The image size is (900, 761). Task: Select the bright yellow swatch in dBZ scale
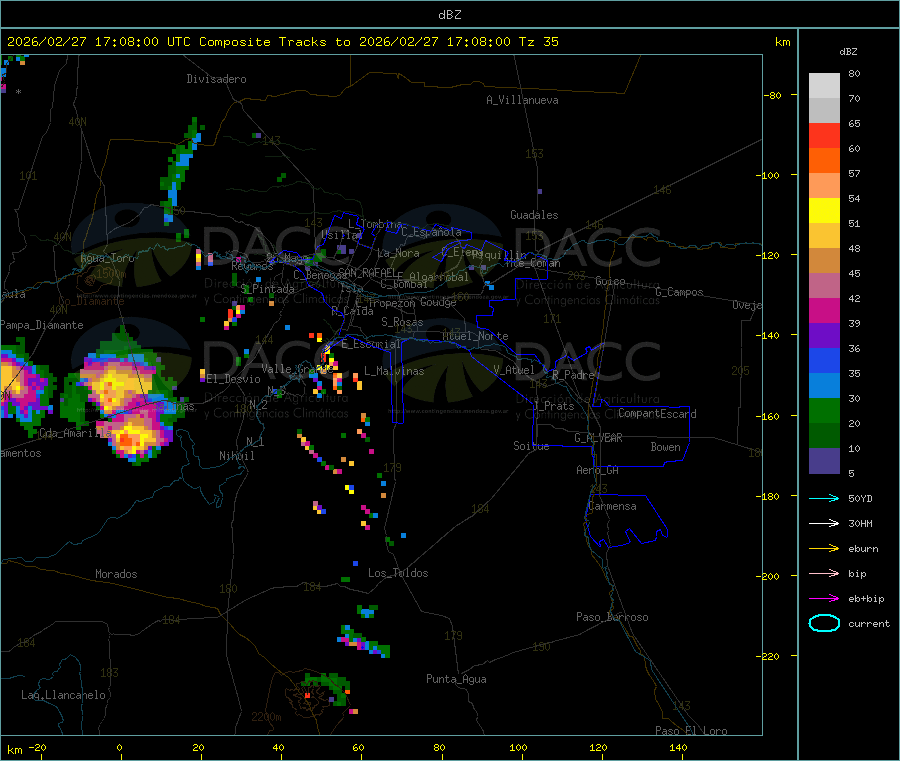tap(824, 211)
